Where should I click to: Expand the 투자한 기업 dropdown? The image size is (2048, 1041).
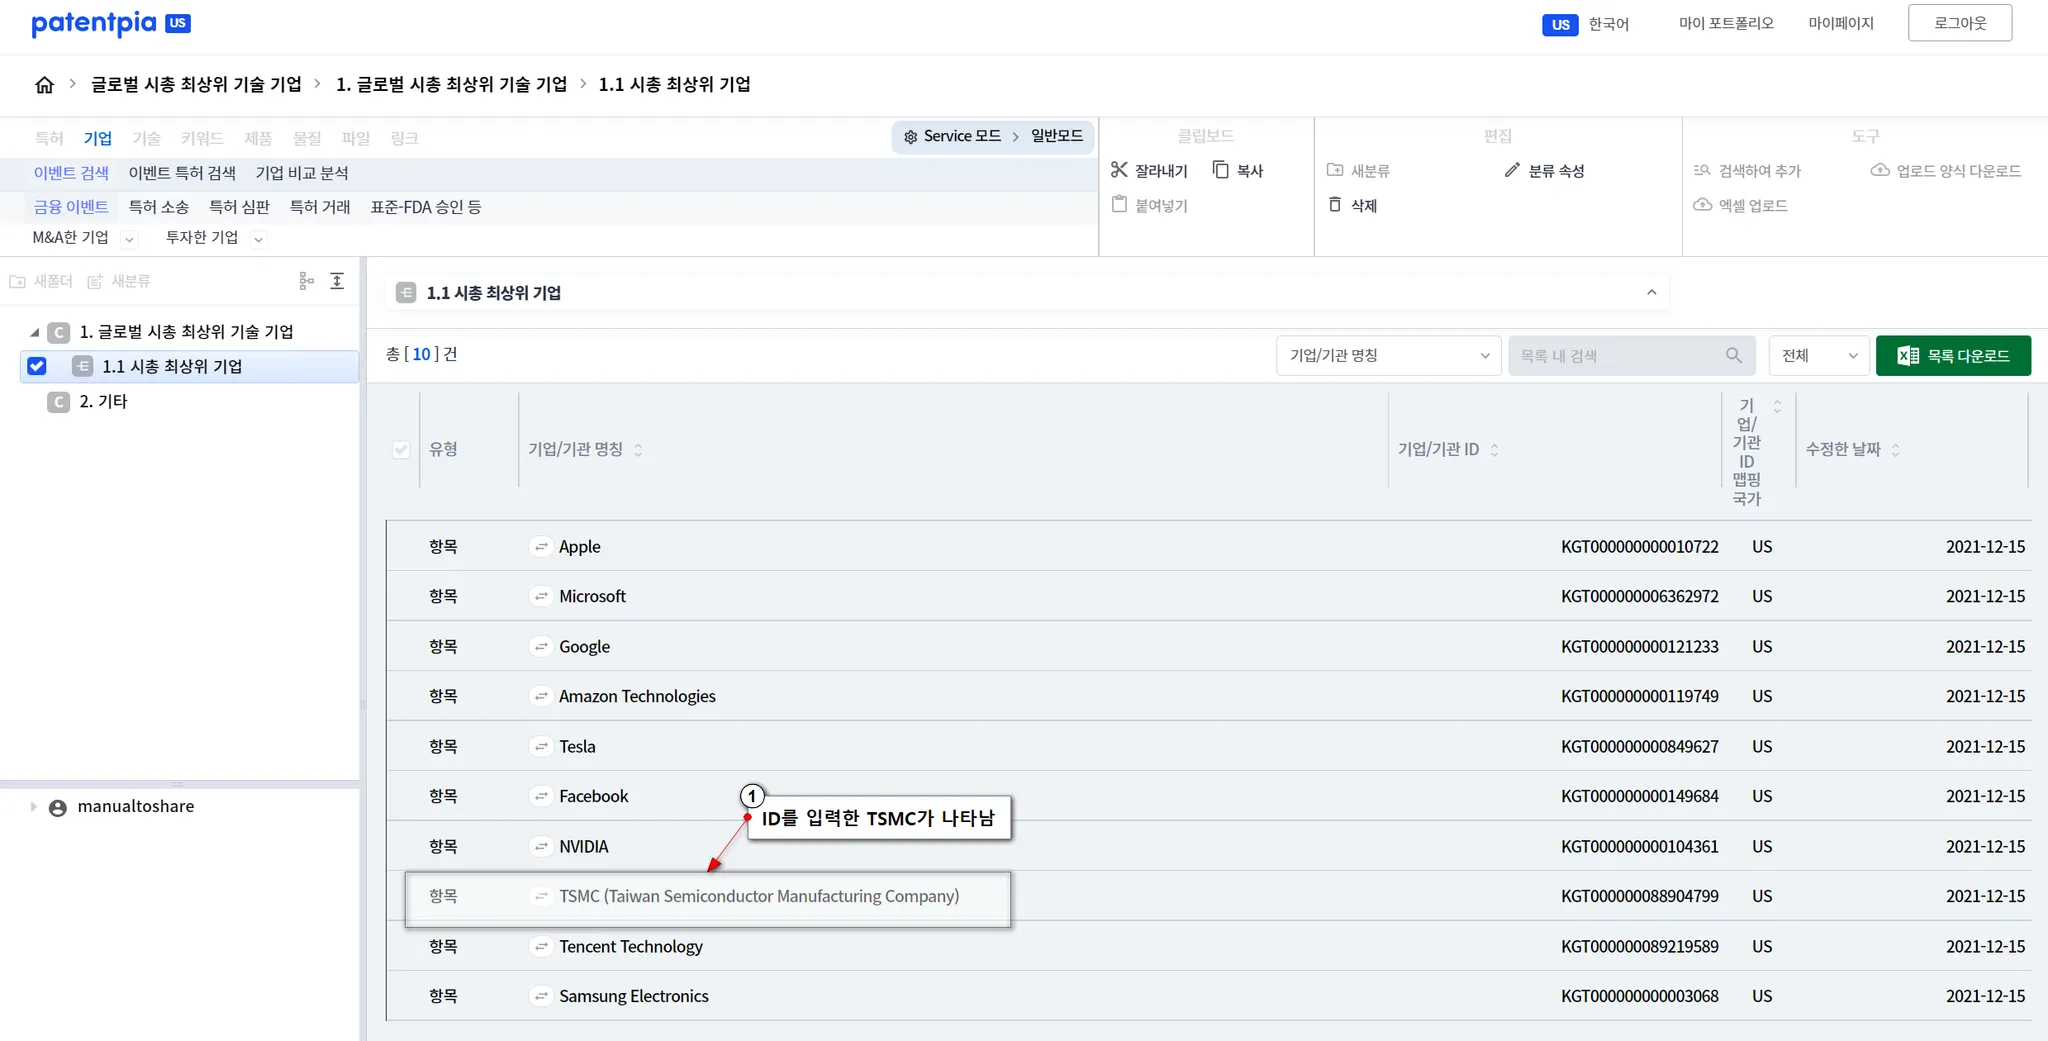(258, 239)
